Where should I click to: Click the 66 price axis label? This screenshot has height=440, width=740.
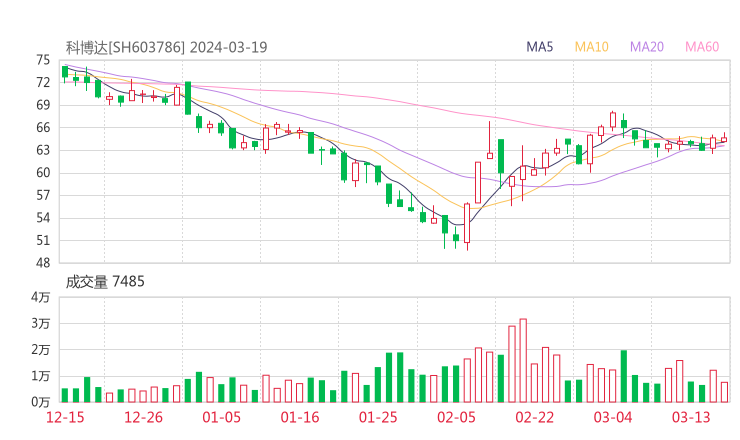[43, 127]
